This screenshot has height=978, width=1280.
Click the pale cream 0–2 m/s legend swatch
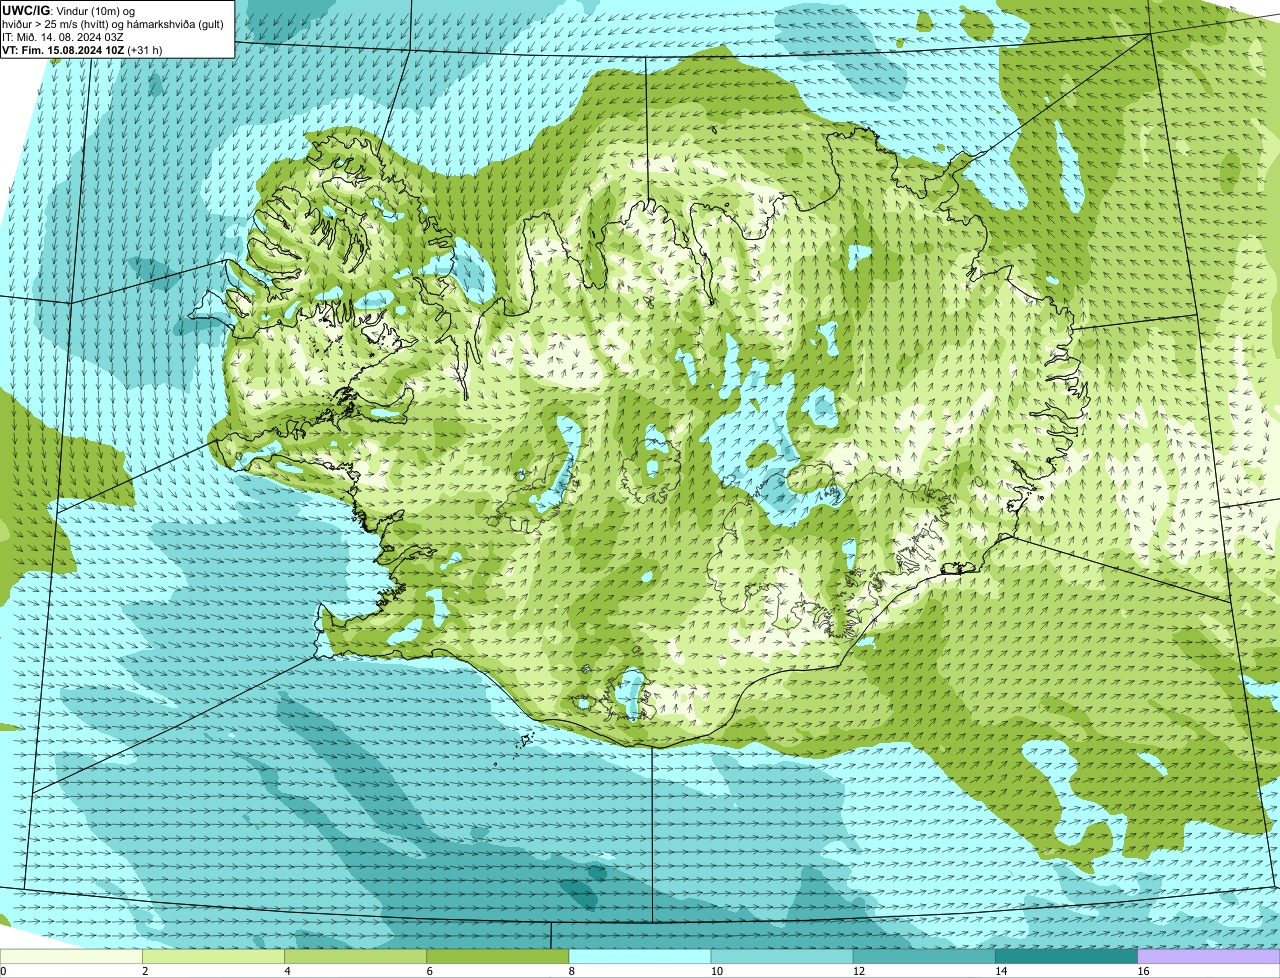click(71, 956)
